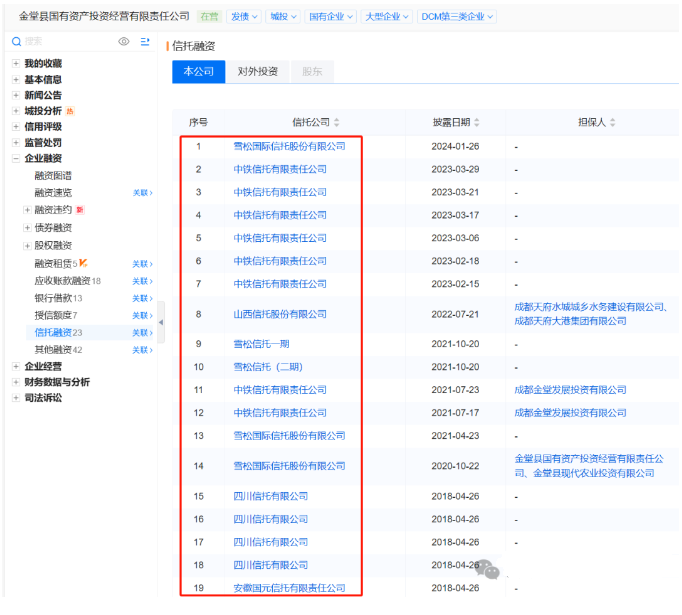This screenshot has height=615, width=682.
Task: Click the hot badge next to 城投分析
Action: 70,111
